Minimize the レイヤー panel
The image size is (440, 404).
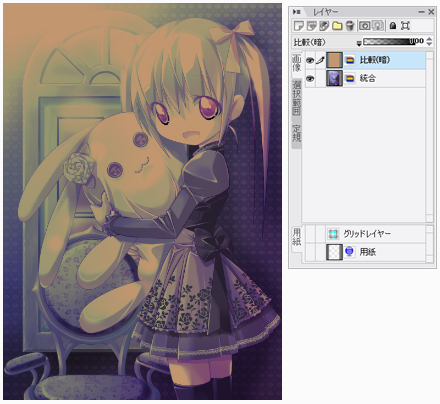click(421, 12)
